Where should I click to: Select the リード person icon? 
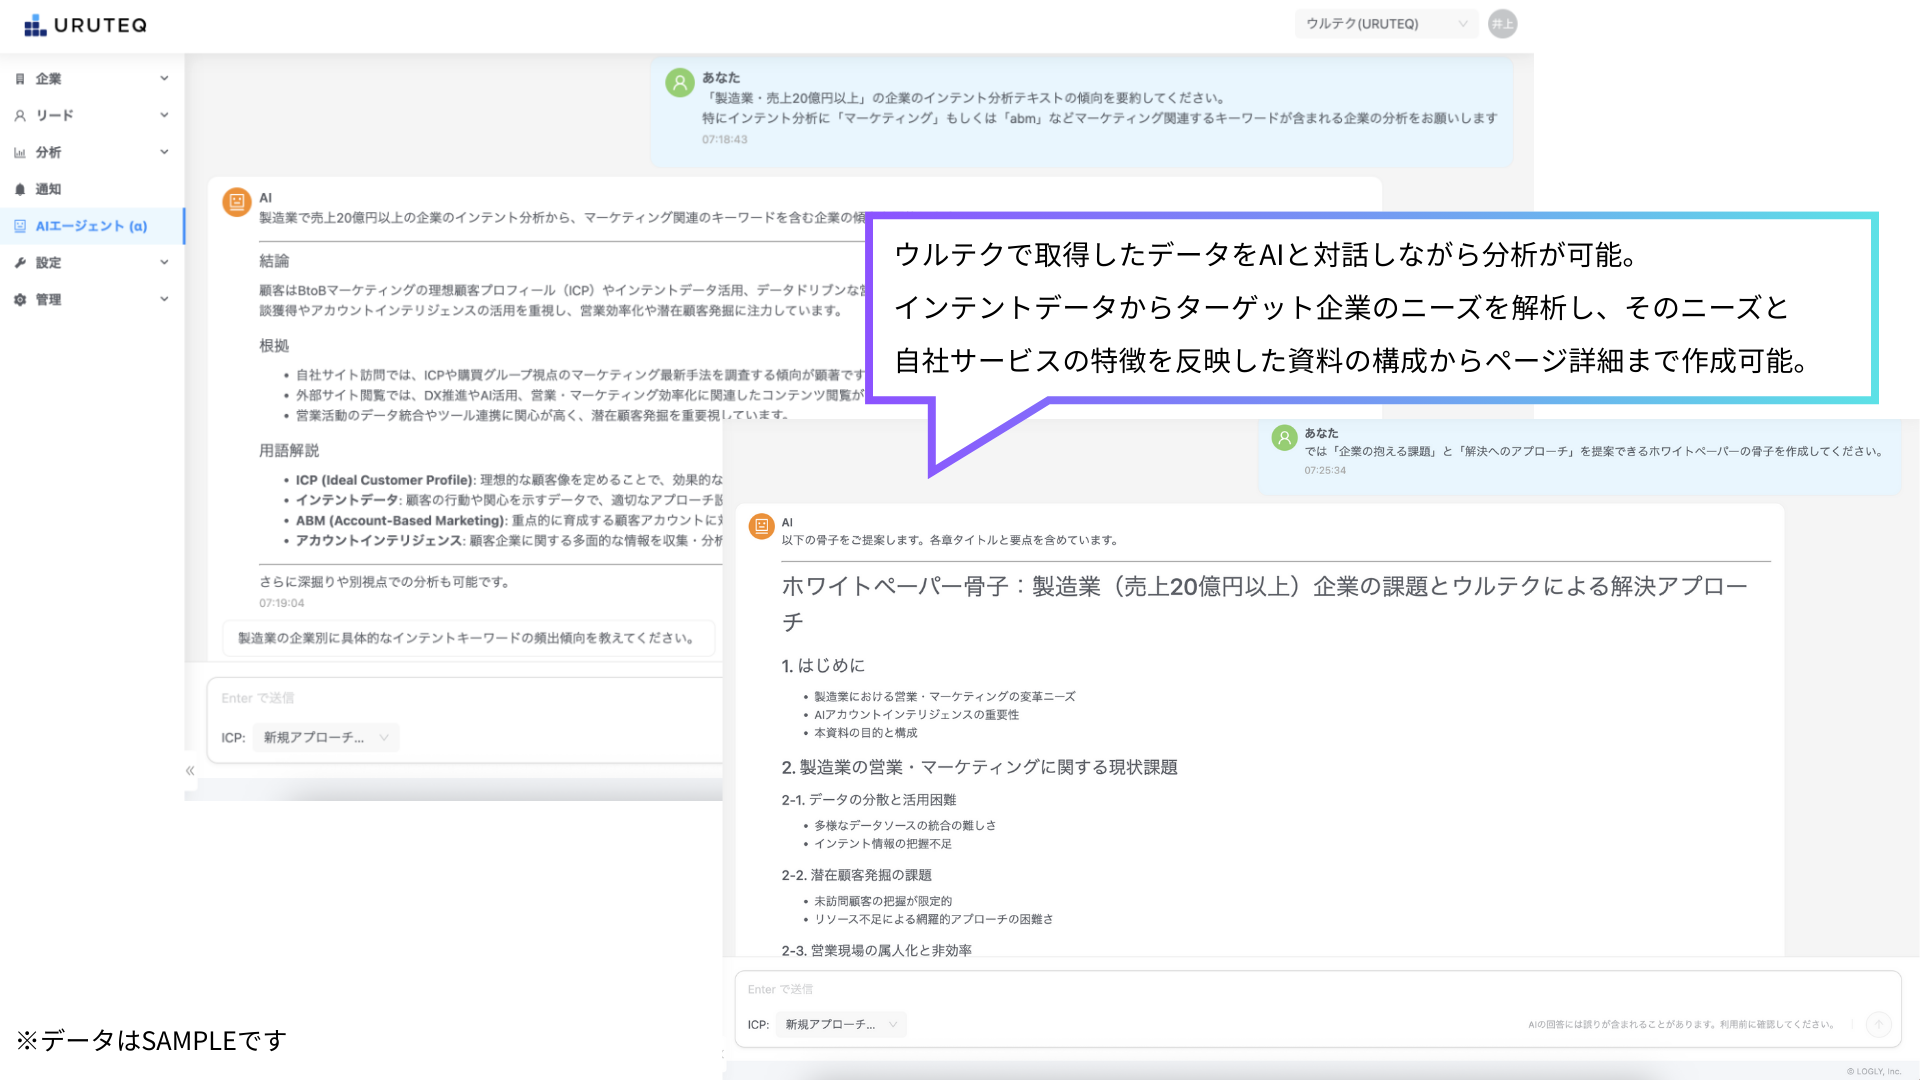(x=20, y=115)
